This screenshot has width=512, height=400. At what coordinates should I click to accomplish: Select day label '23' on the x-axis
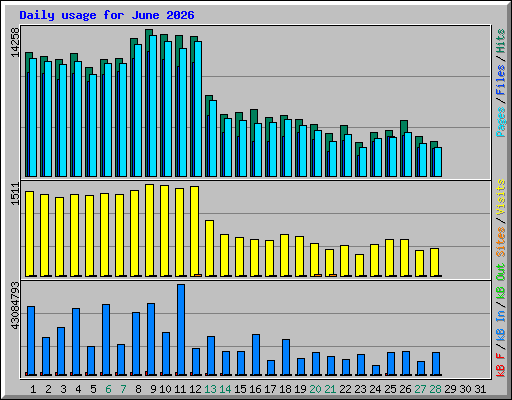(x=360, y=389)
